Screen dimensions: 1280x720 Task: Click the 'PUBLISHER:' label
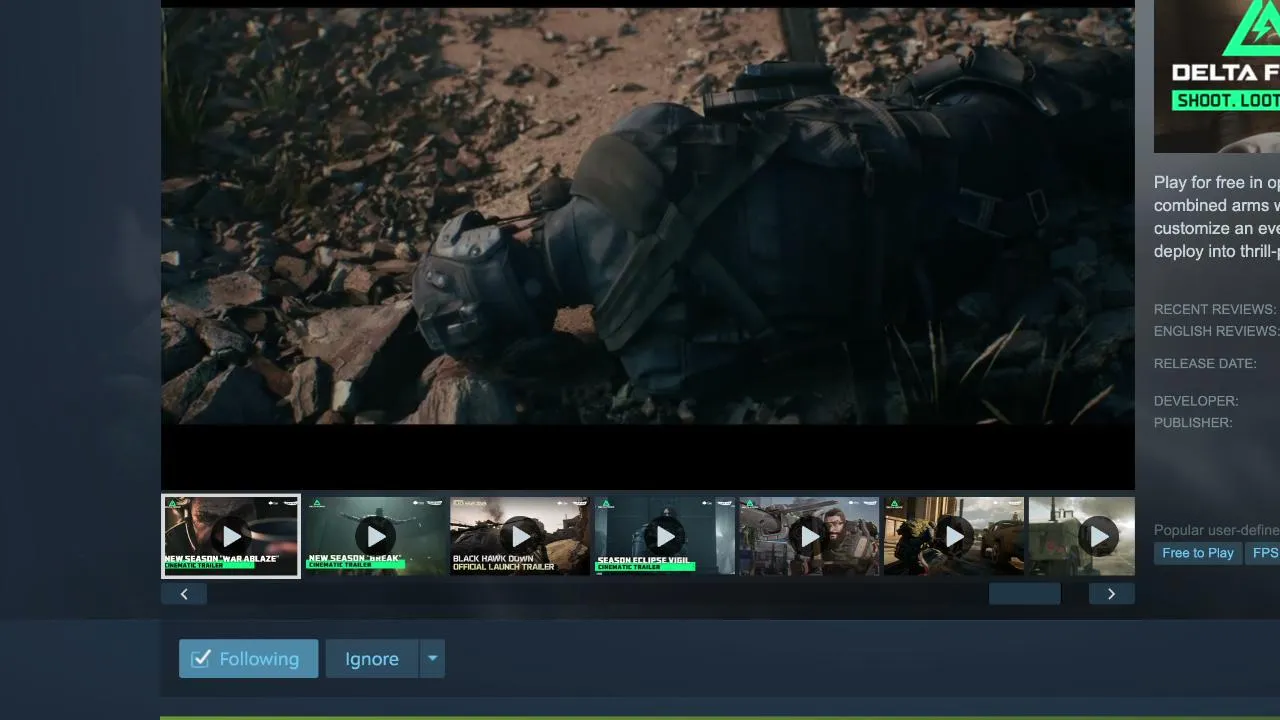tap(1193, 423)
